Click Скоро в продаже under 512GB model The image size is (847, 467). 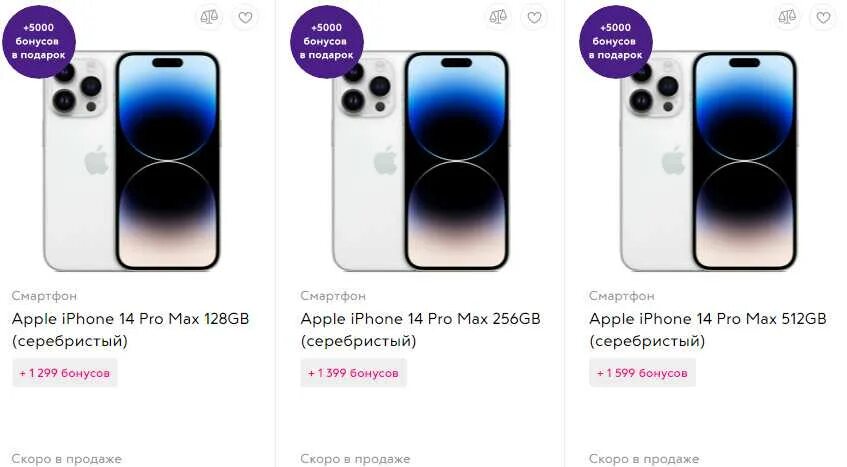coord(644,459)
